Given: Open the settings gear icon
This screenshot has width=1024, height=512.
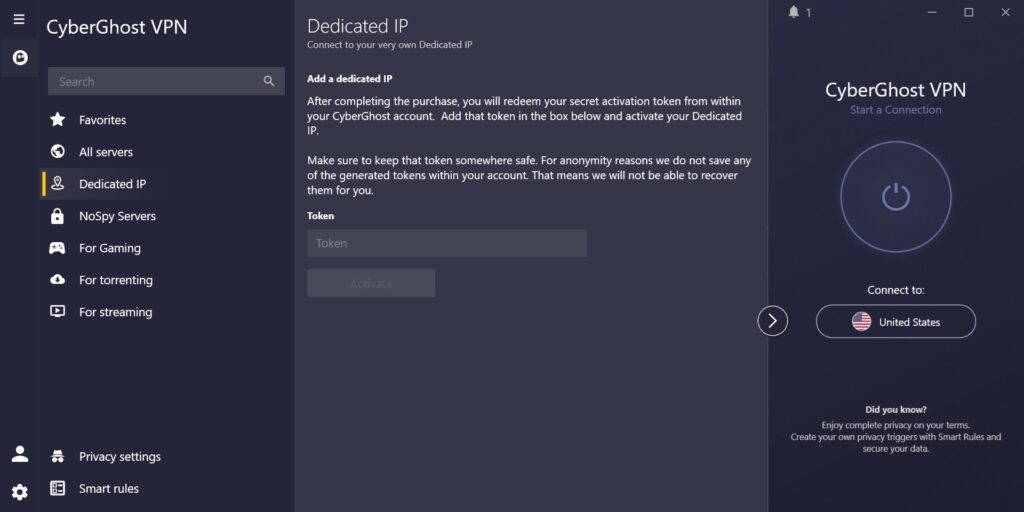Looking at the screenshot, I should pyautogui.click(x=20, y=492).
